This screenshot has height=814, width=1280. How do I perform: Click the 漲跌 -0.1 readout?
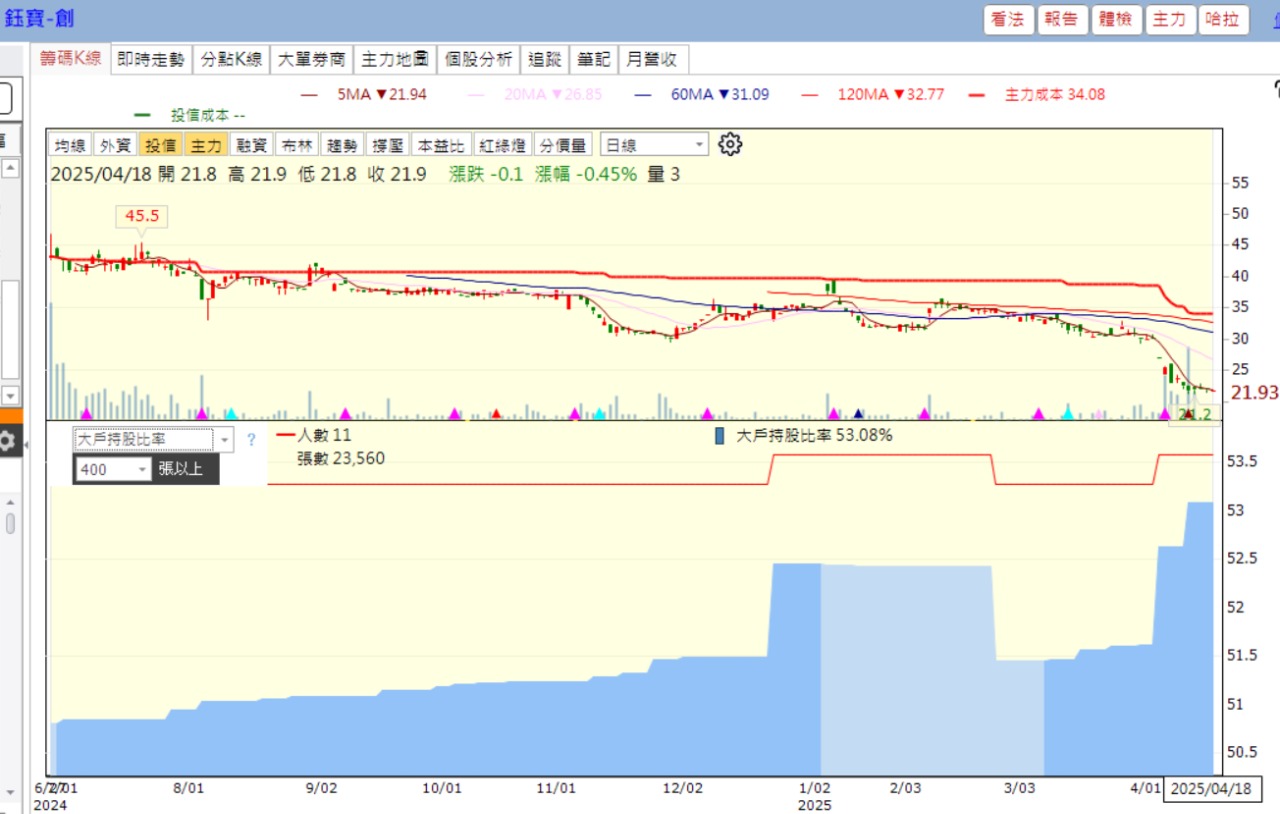click(x=487, y=174)
